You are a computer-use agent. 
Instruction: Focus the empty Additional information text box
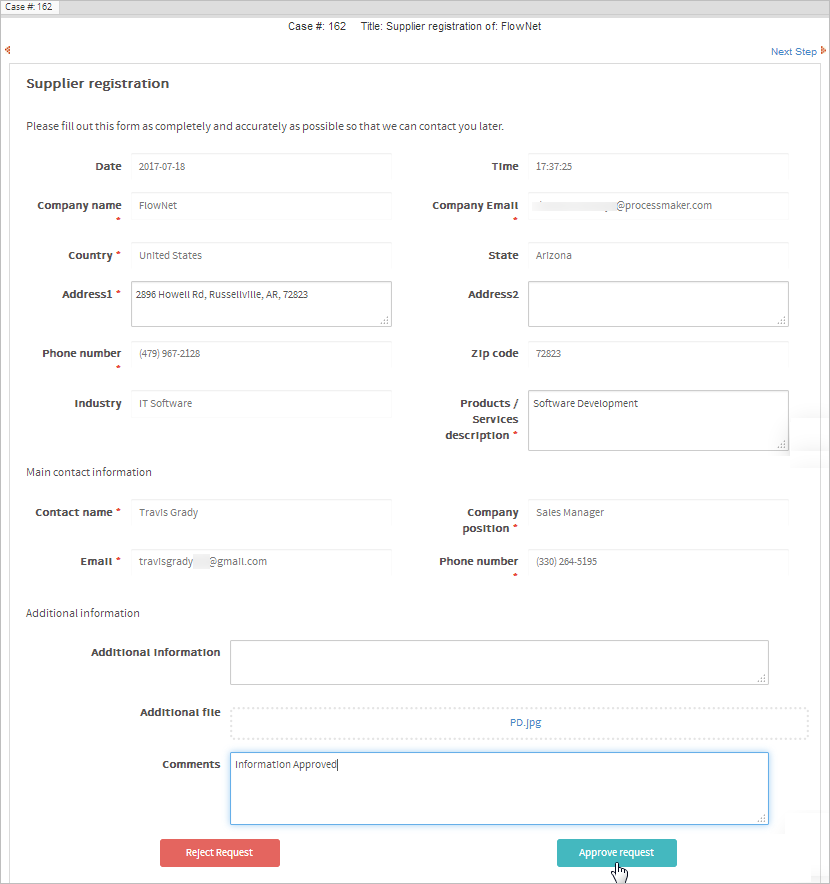click(499, 662)
